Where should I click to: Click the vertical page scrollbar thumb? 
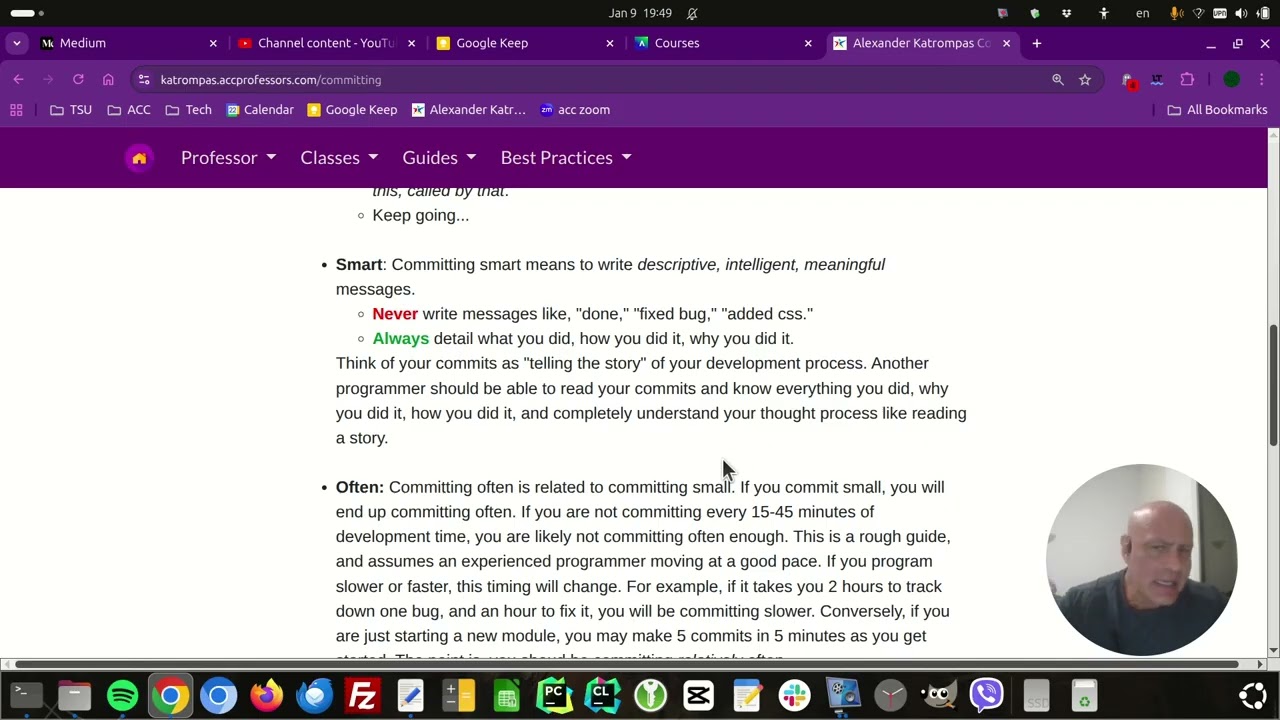(x=1273, y=385)
